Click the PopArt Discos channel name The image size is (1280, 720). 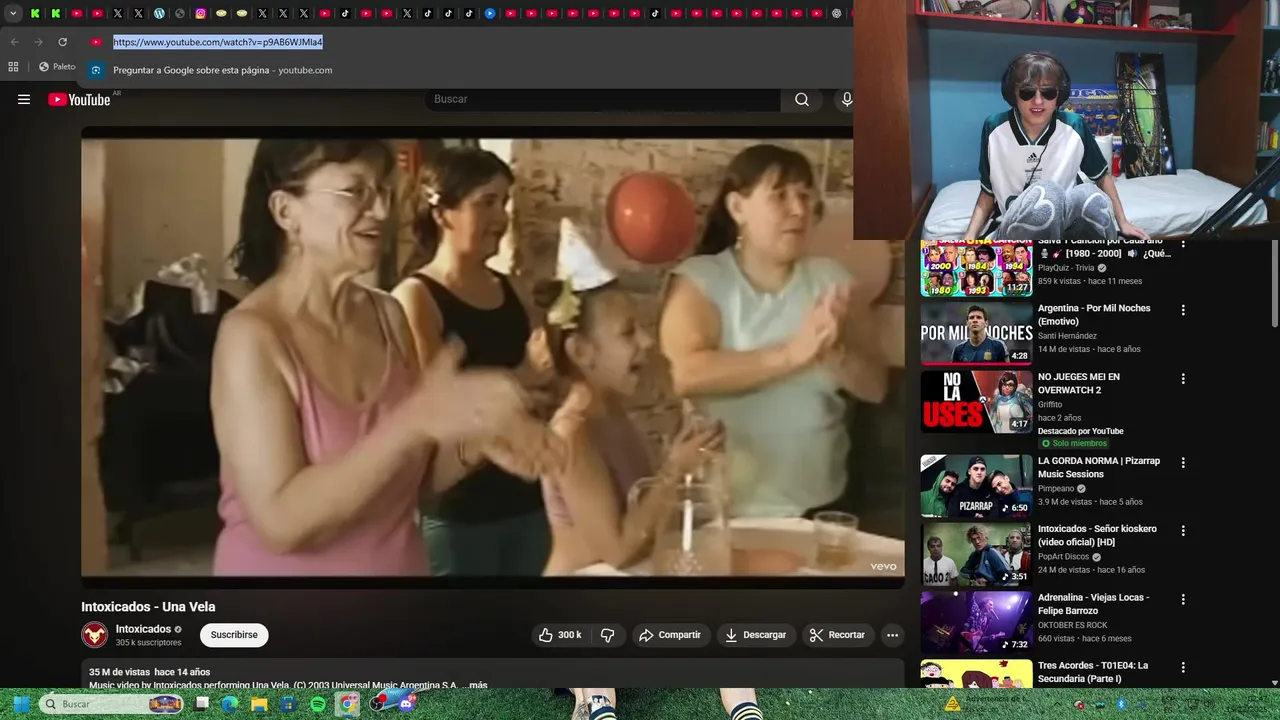(1065, 557)
